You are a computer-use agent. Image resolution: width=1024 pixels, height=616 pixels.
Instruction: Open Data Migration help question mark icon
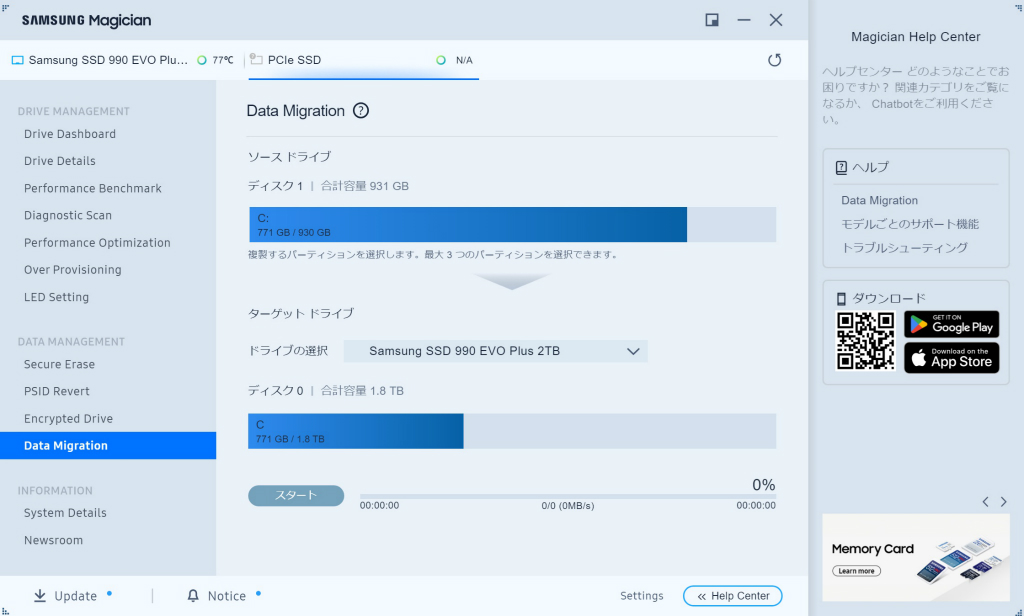pos(360,110)
